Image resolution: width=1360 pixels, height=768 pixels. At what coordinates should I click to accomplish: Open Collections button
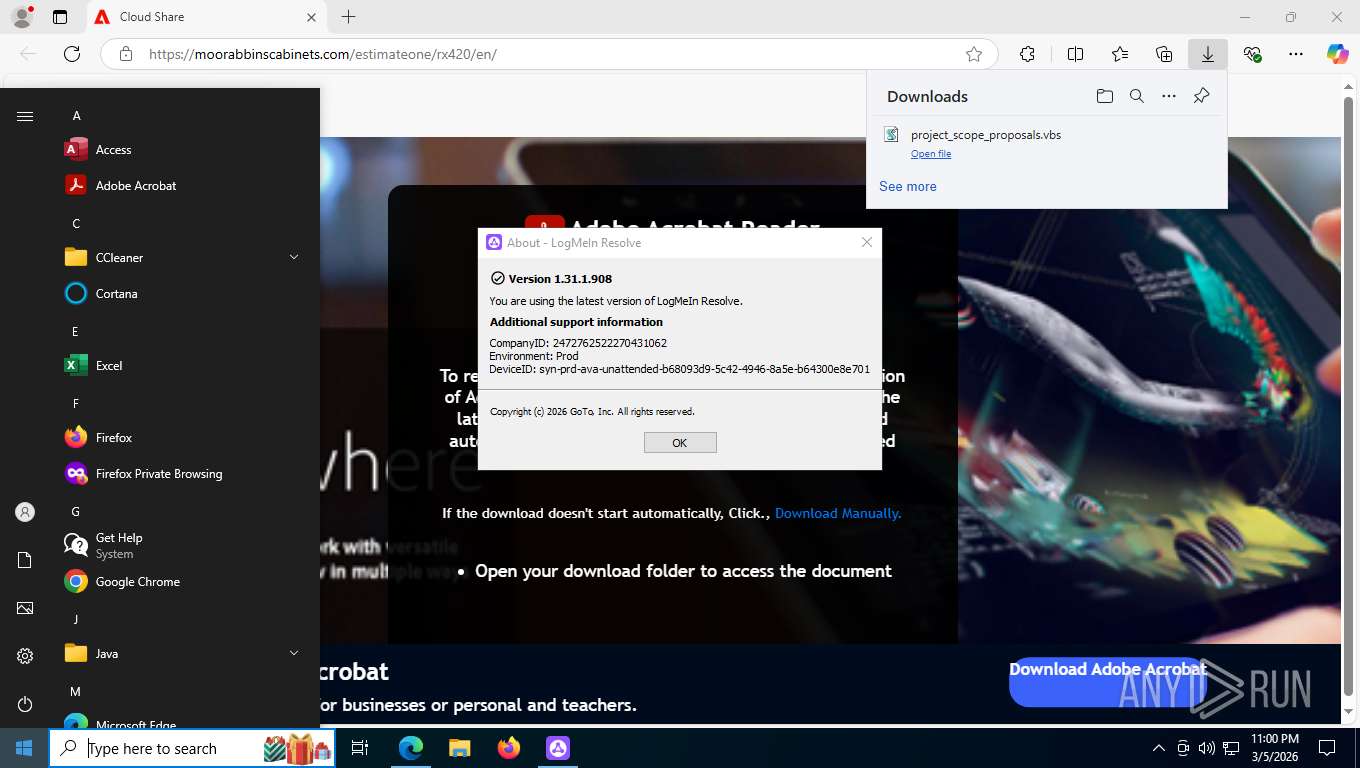click(x=1164, y=54)
